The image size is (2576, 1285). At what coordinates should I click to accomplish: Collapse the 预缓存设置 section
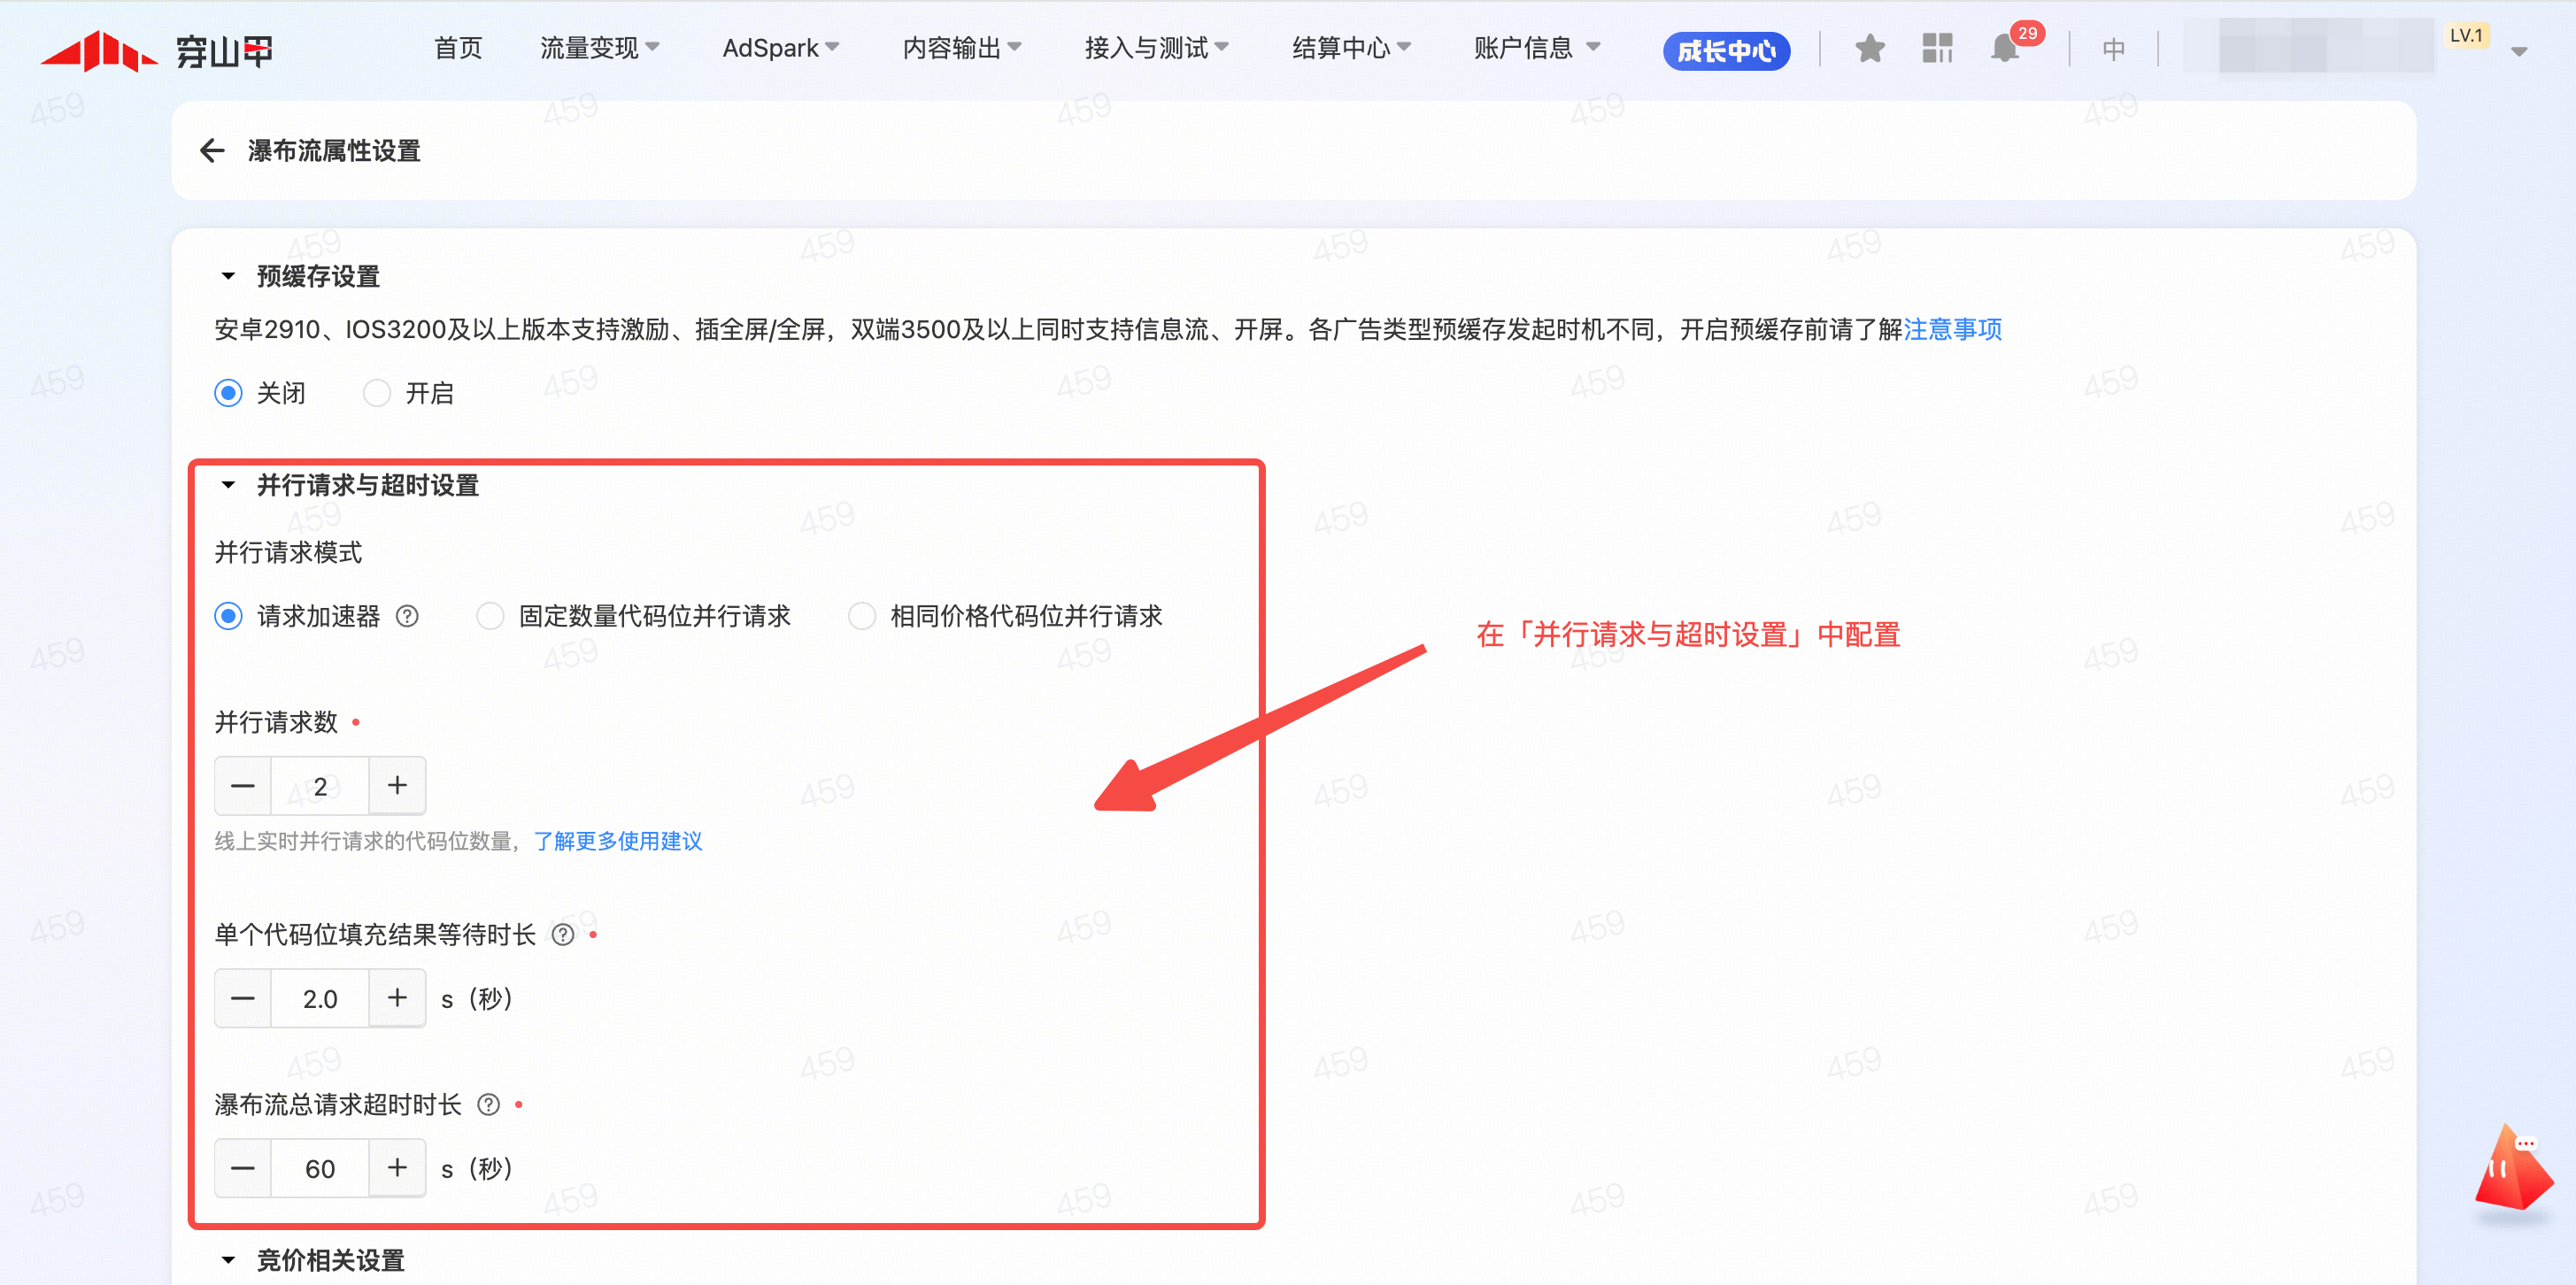(228, 276)
